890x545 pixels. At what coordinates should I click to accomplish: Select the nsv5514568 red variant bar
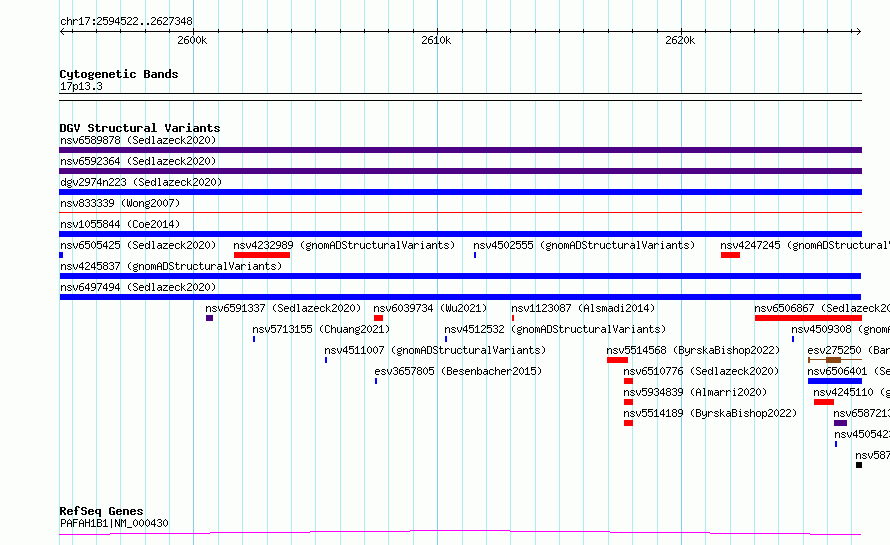(617, 360)
